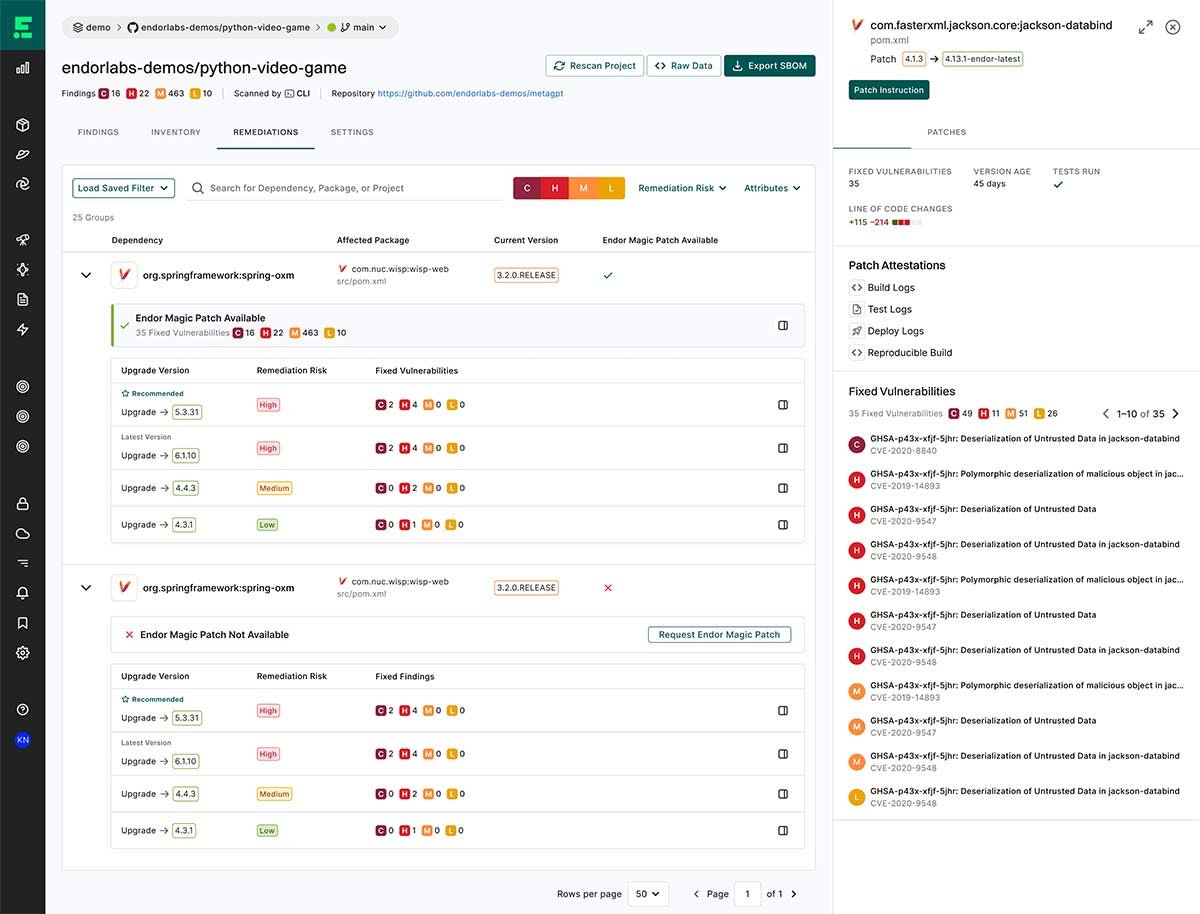Open the settings gear icon in sidebar
This screenshot has height=914, width=1200.
pos(22,653)
